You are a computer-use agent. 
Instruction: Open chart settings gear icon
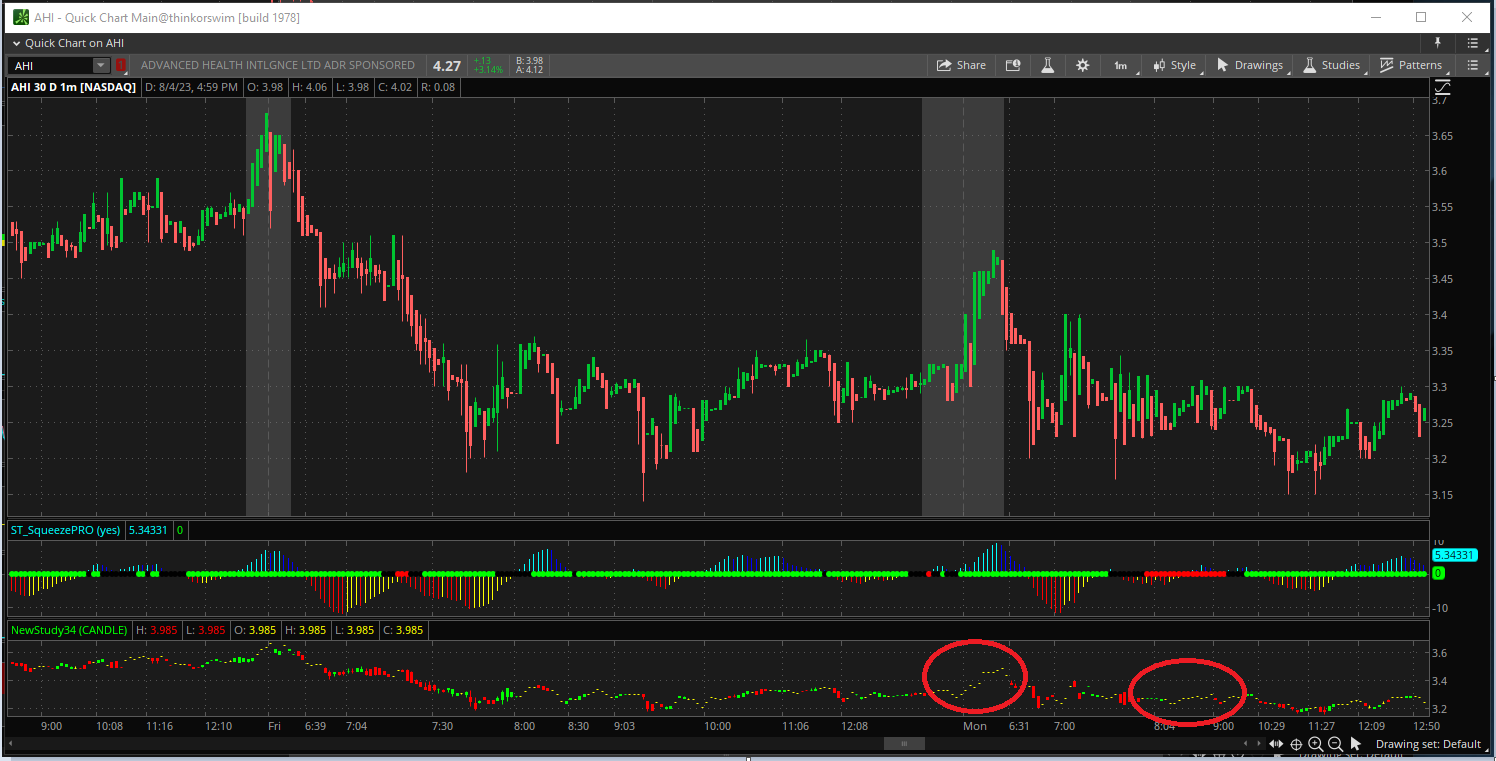tap(1082, 65)
